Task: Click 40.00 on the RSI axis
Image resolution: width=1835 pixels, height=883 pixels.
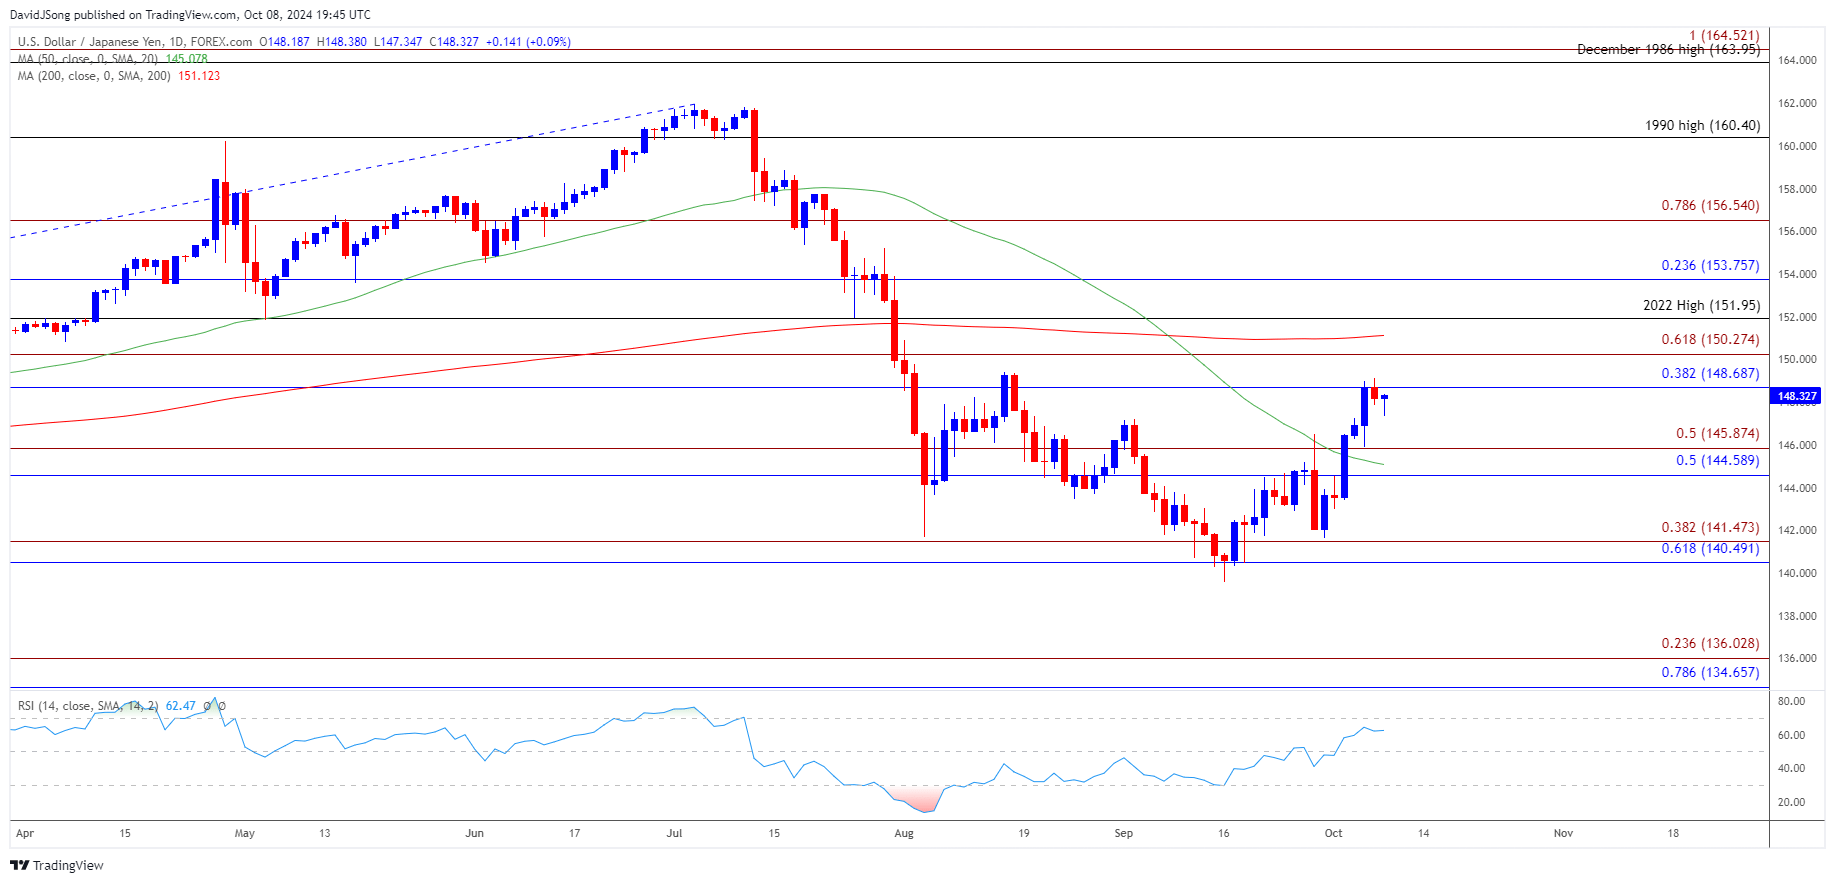Action: [x=1791, y=769]
